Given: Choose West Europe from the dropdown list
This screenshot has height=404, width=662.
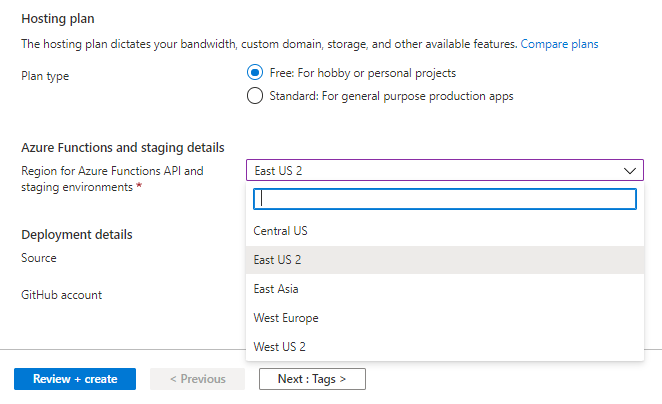Looking at the screenshot, I should (286, 318).
